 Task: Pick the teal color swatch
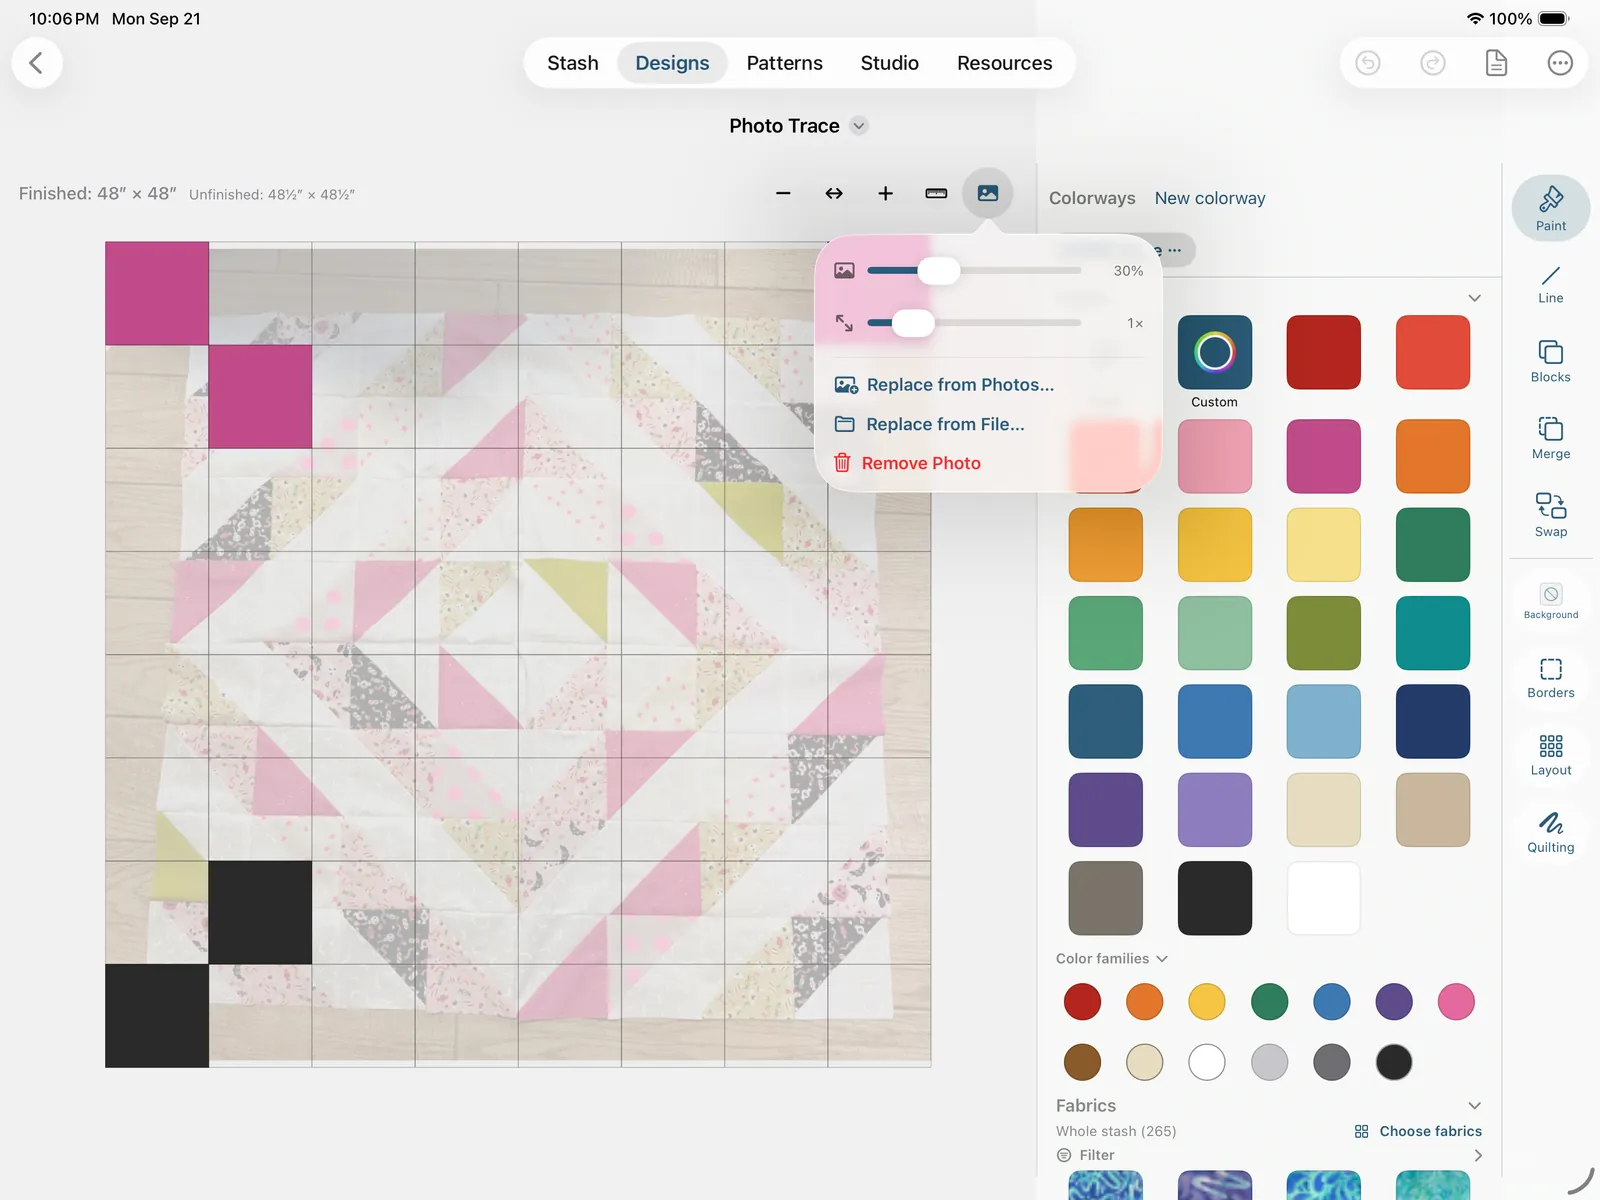(1433, 633)
